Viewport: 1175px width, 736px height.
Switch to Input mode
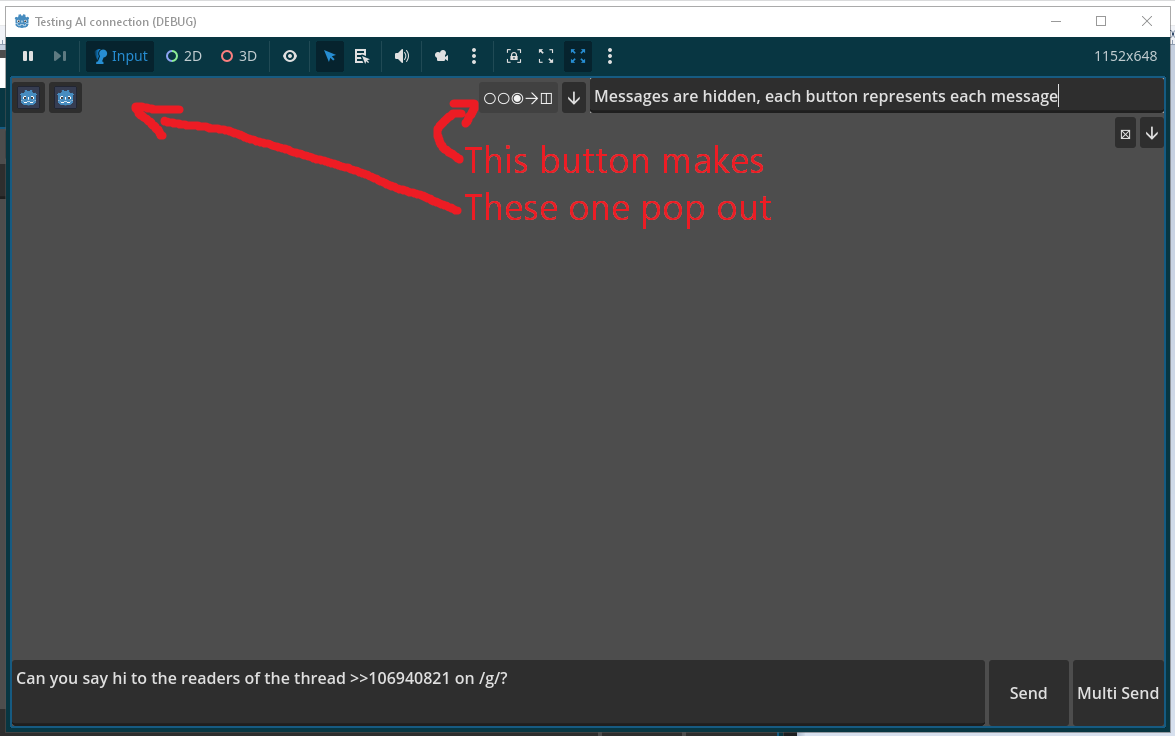point(120,56)
